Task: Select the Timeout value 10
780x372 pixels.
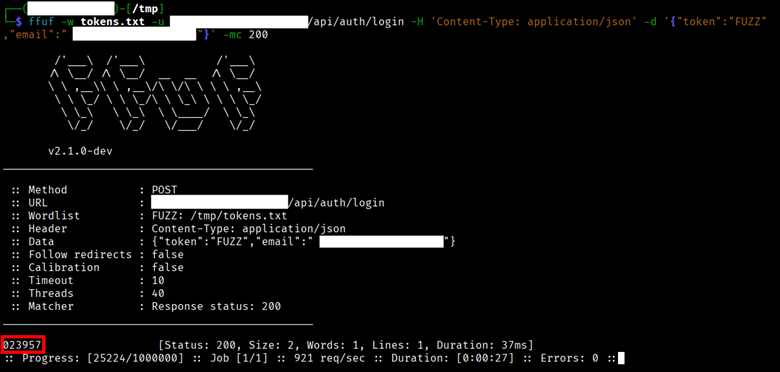Action: [x=158, y=280]
